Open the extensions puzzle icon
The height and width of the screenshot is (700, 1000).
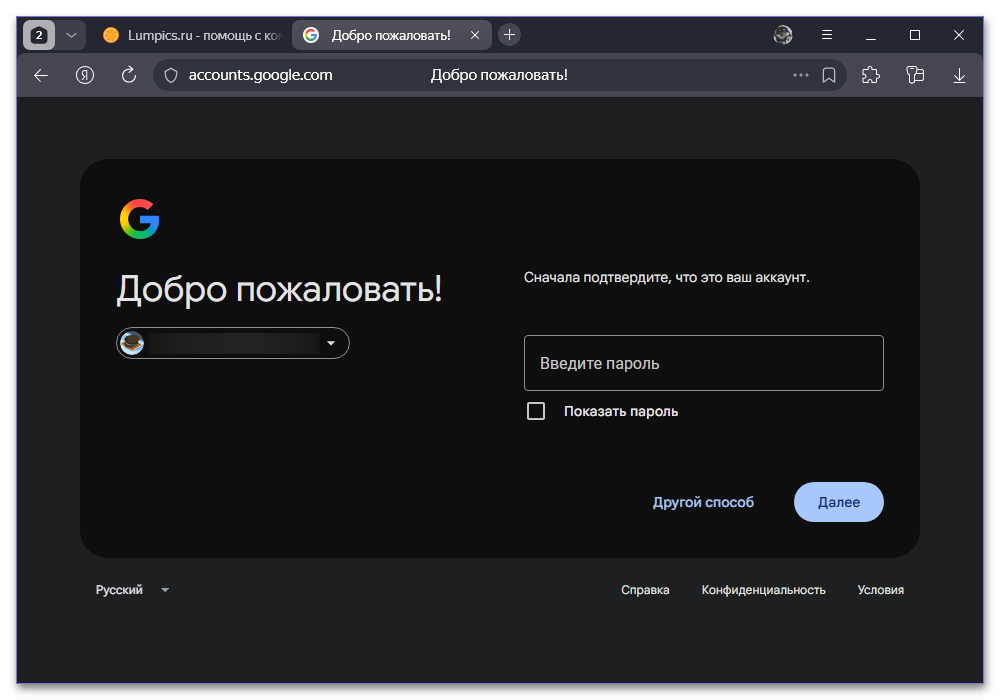[871, 75]
